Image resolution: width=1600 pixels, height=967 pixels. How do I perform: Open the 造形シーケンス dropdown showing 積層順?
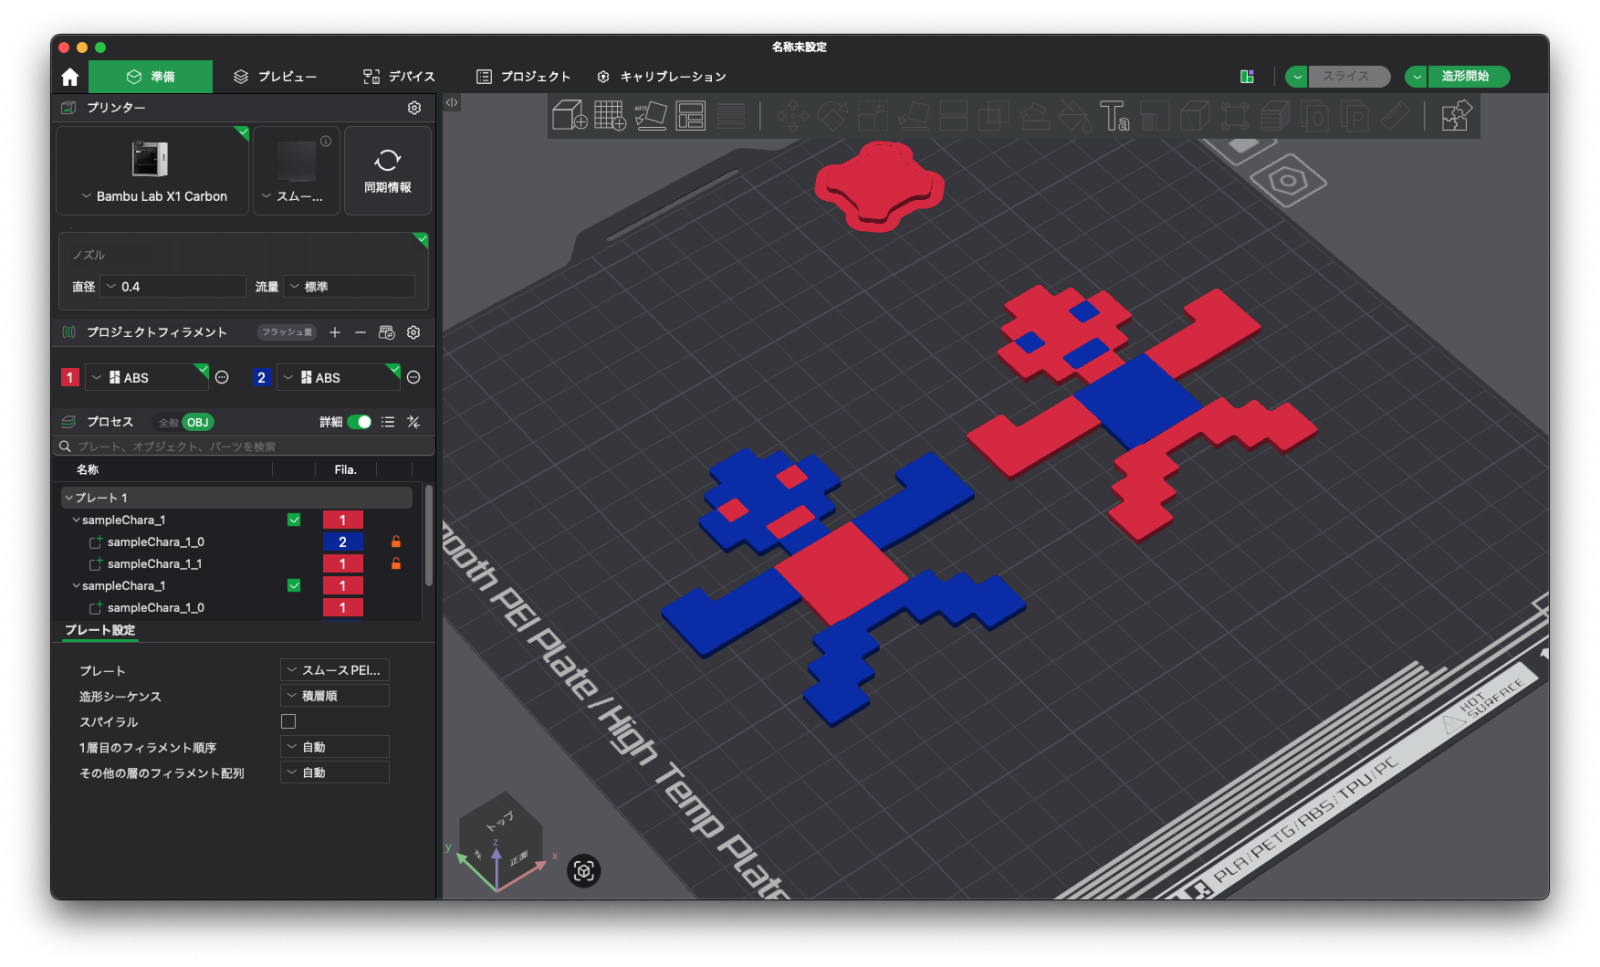coord(334,696)
